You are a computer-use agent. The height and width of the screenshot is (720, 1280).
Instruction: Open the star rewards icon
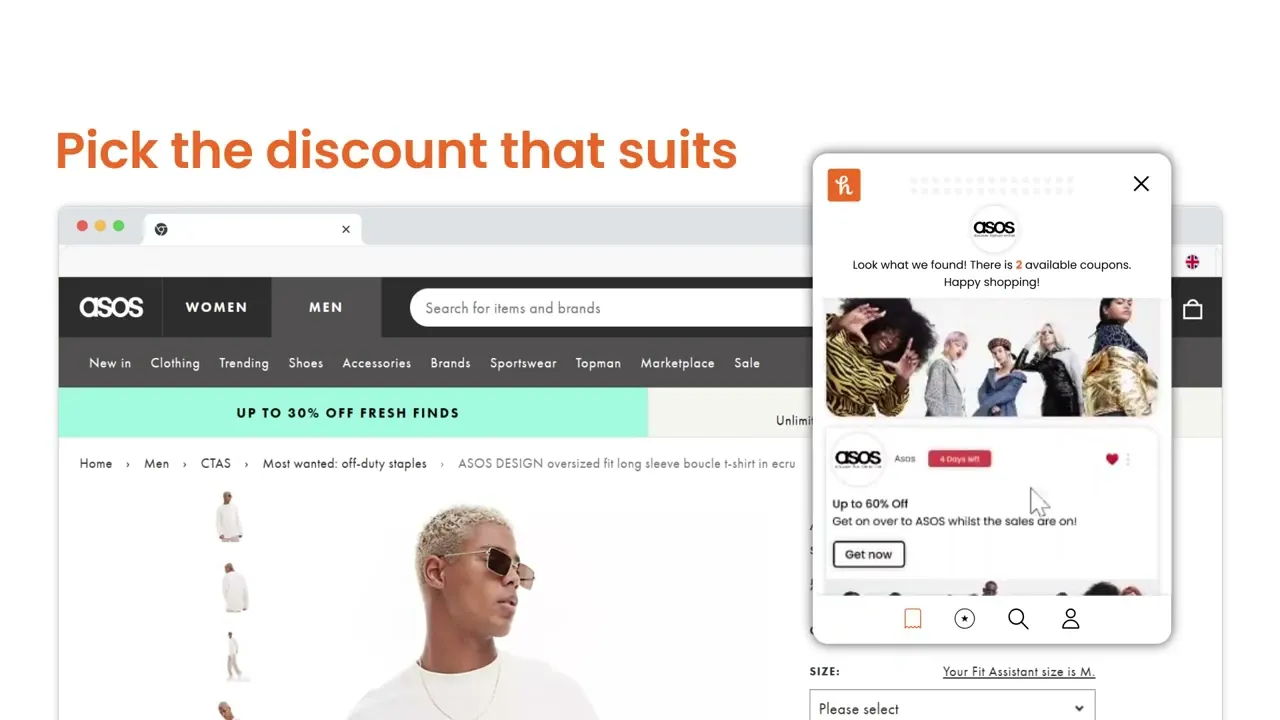click(x=965, y=619)
